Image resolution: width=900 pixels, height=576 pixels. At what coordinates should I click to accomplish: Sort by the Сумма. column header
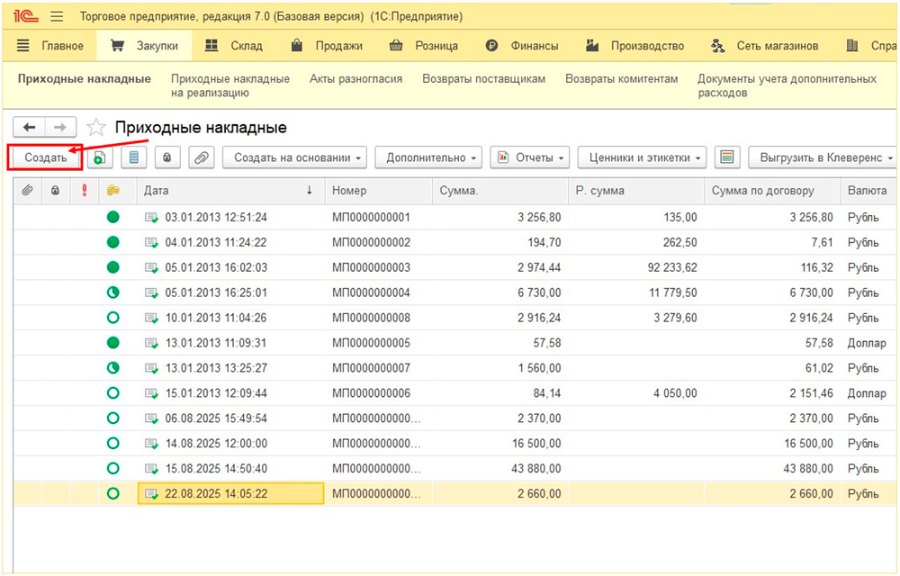pos(500,190)
